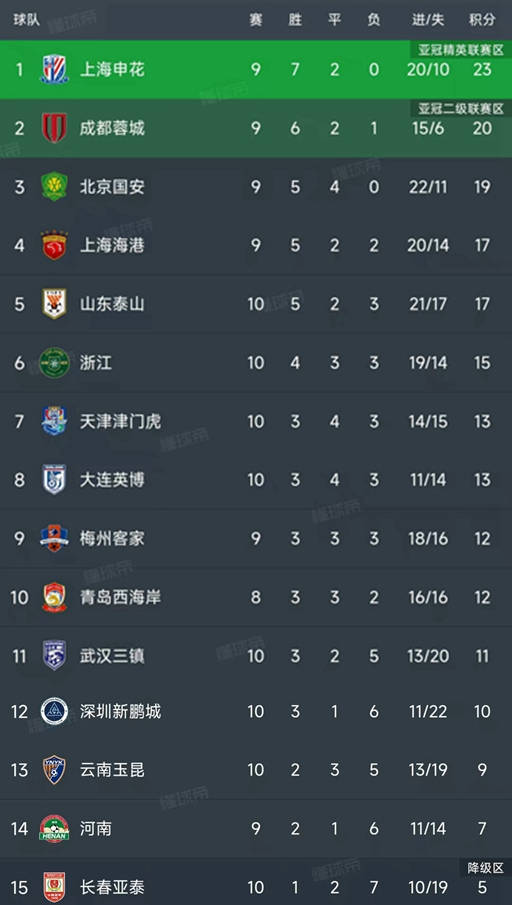Open the 长春亚泰 team name link
512x905 pixels.
(x=112, y=887)
